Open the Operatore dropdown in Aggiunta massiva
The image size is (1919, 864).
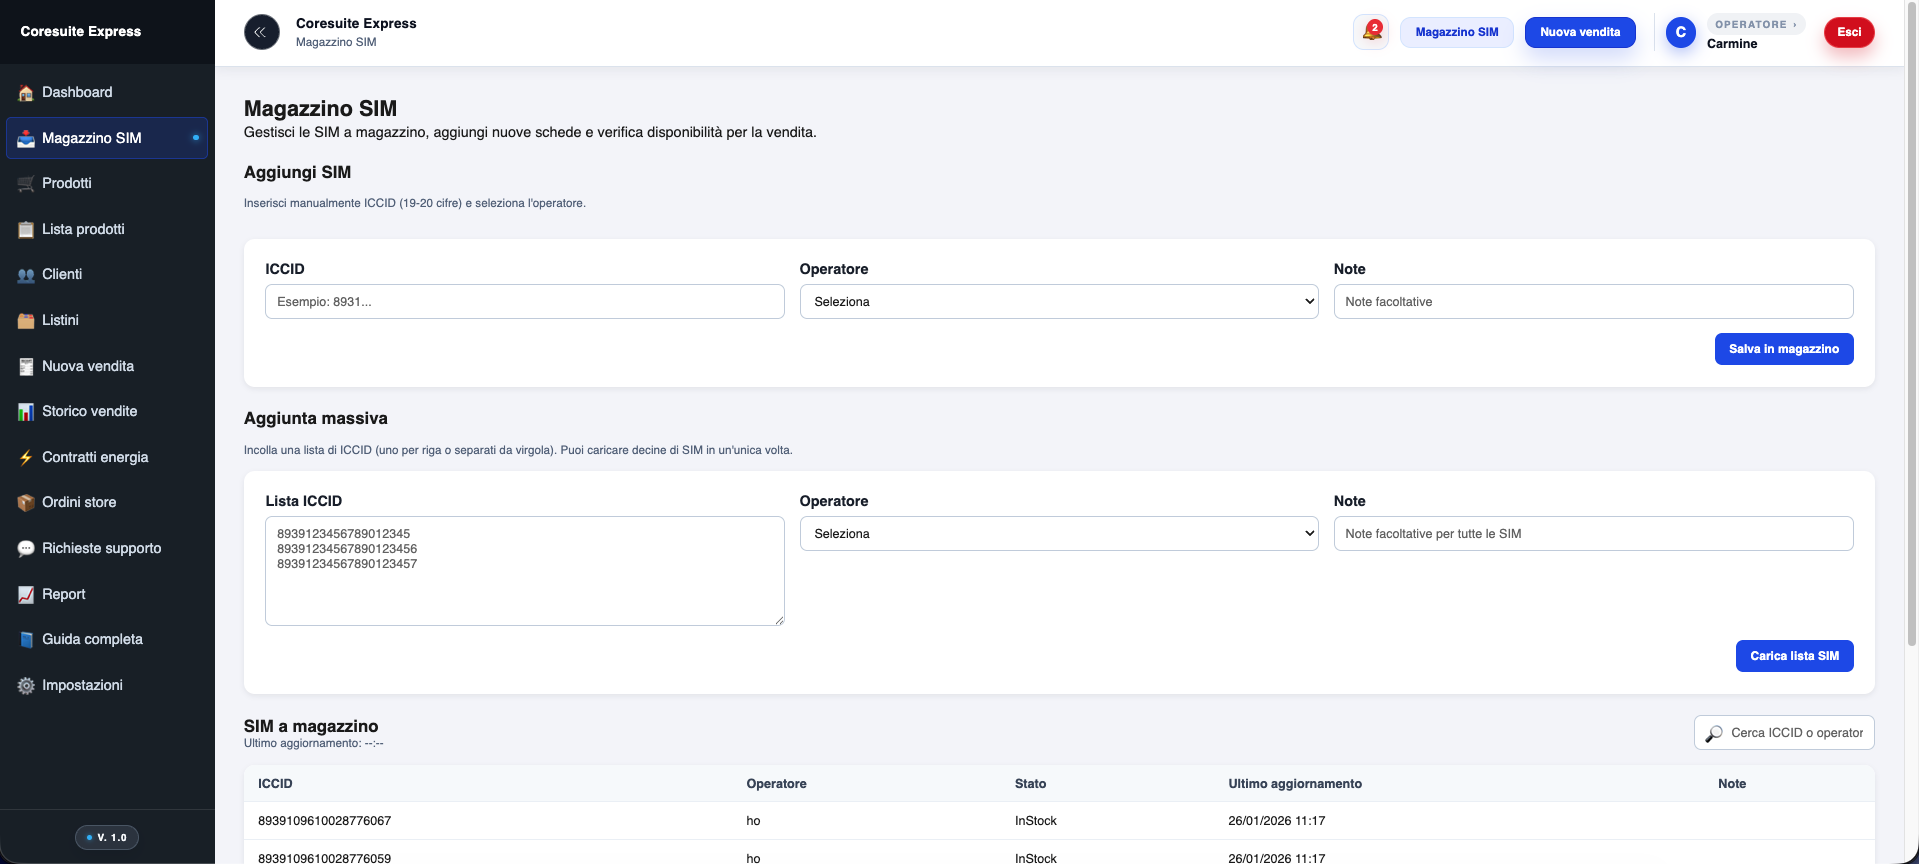(1058, 534)
